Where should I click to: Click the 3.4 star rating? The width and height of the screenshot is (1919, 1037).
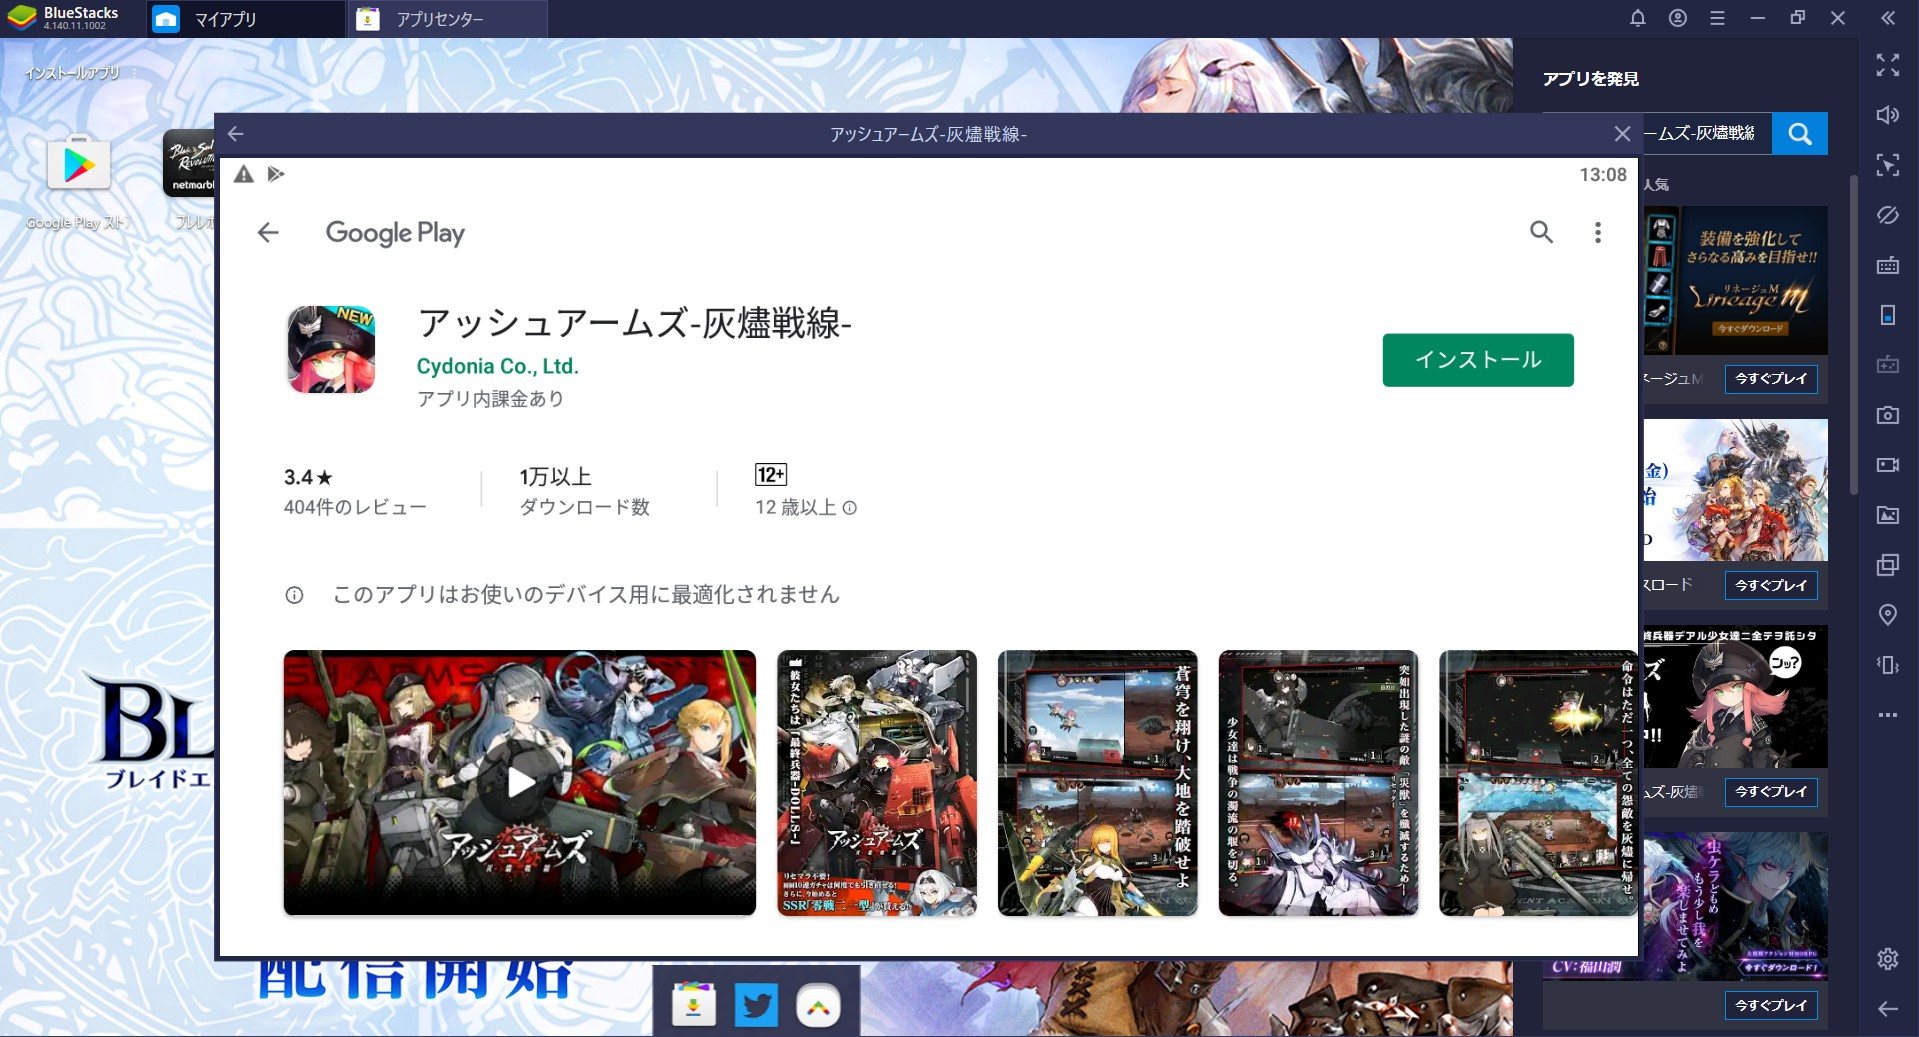tap(308, 477)
